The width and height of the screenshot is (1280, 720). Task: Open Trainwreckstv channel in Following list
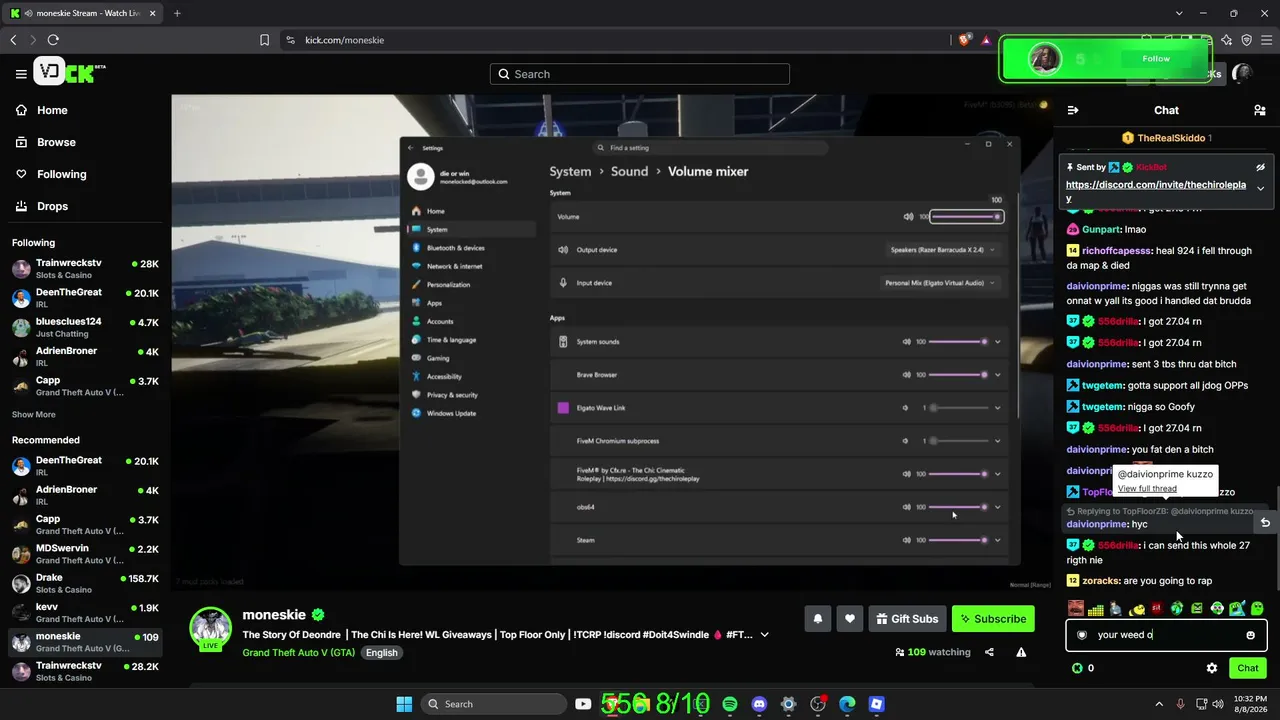click(x=84, y=269)
